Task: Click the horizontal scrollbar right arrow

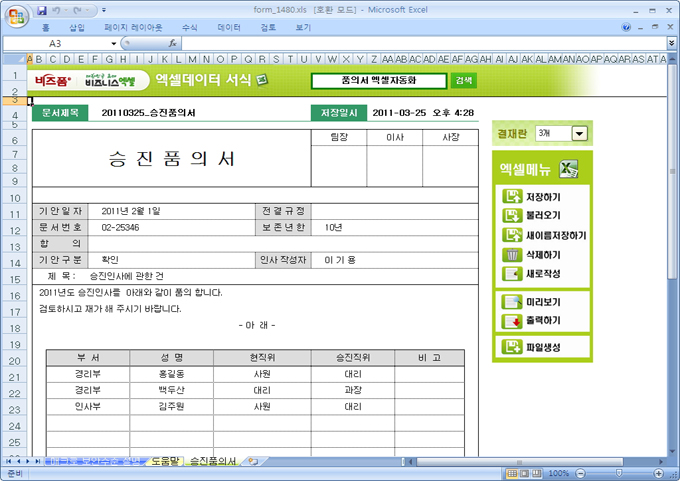Action: click(661, 462)
